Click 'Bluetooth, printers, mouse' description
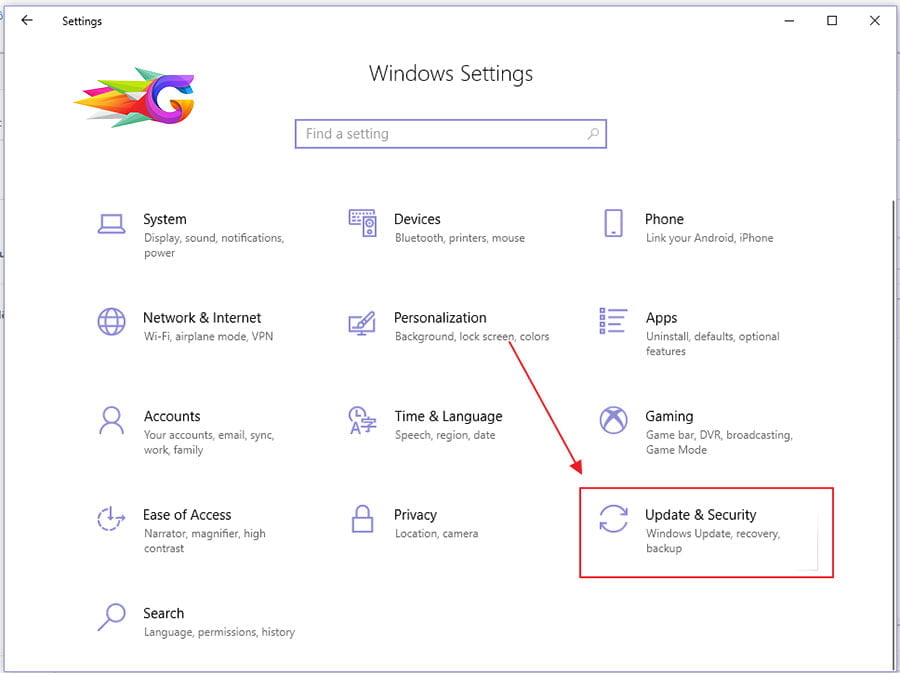 coord(460,238)
